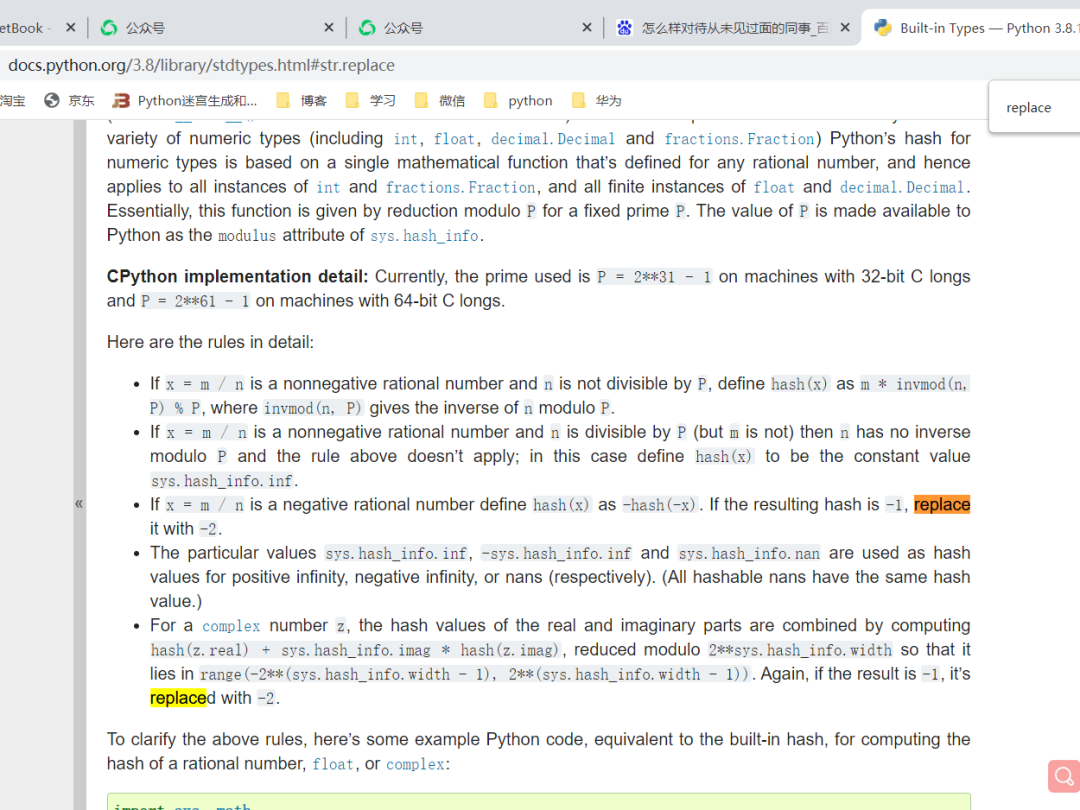Click the yellow highlighted replaced match

pyautogui.click(x=178, y=698)
